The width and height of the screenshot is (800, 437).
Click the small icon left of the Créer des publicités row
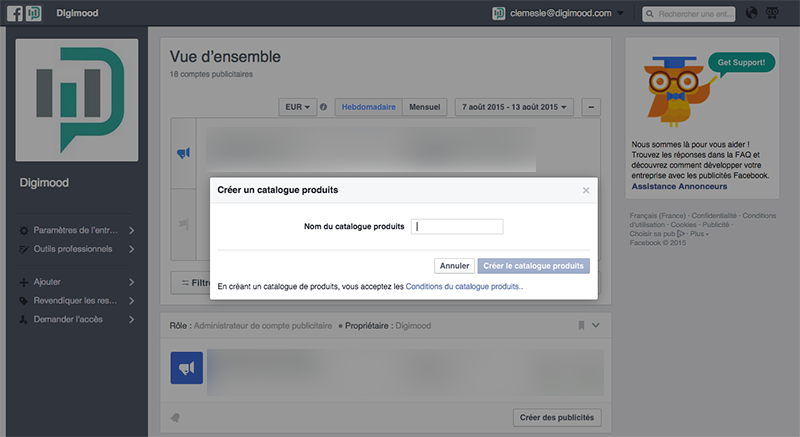tap(176, 418)
